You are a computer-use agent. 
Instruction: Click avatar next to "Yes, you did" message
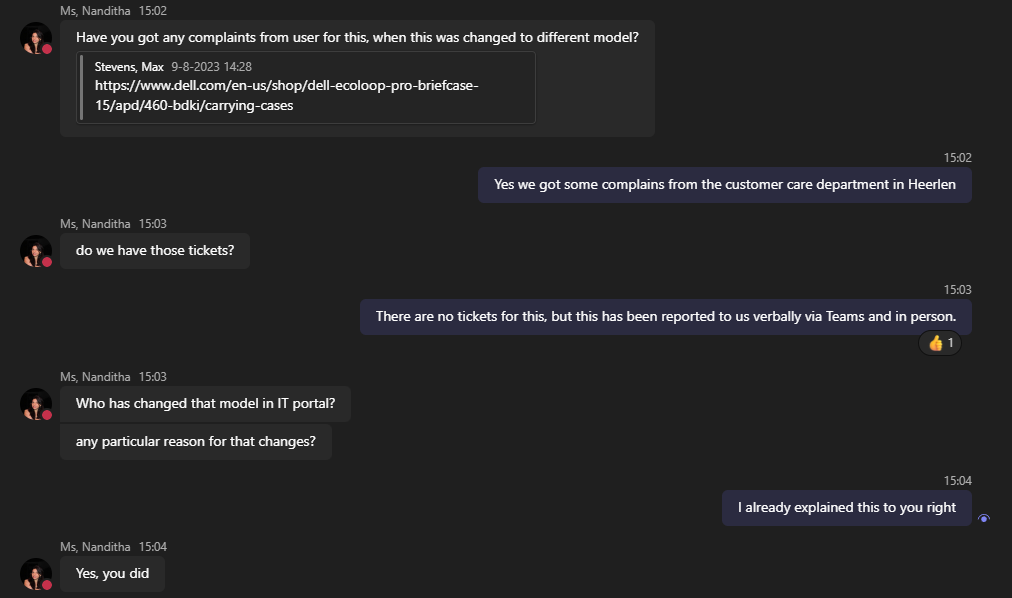[x=36, y=574]
